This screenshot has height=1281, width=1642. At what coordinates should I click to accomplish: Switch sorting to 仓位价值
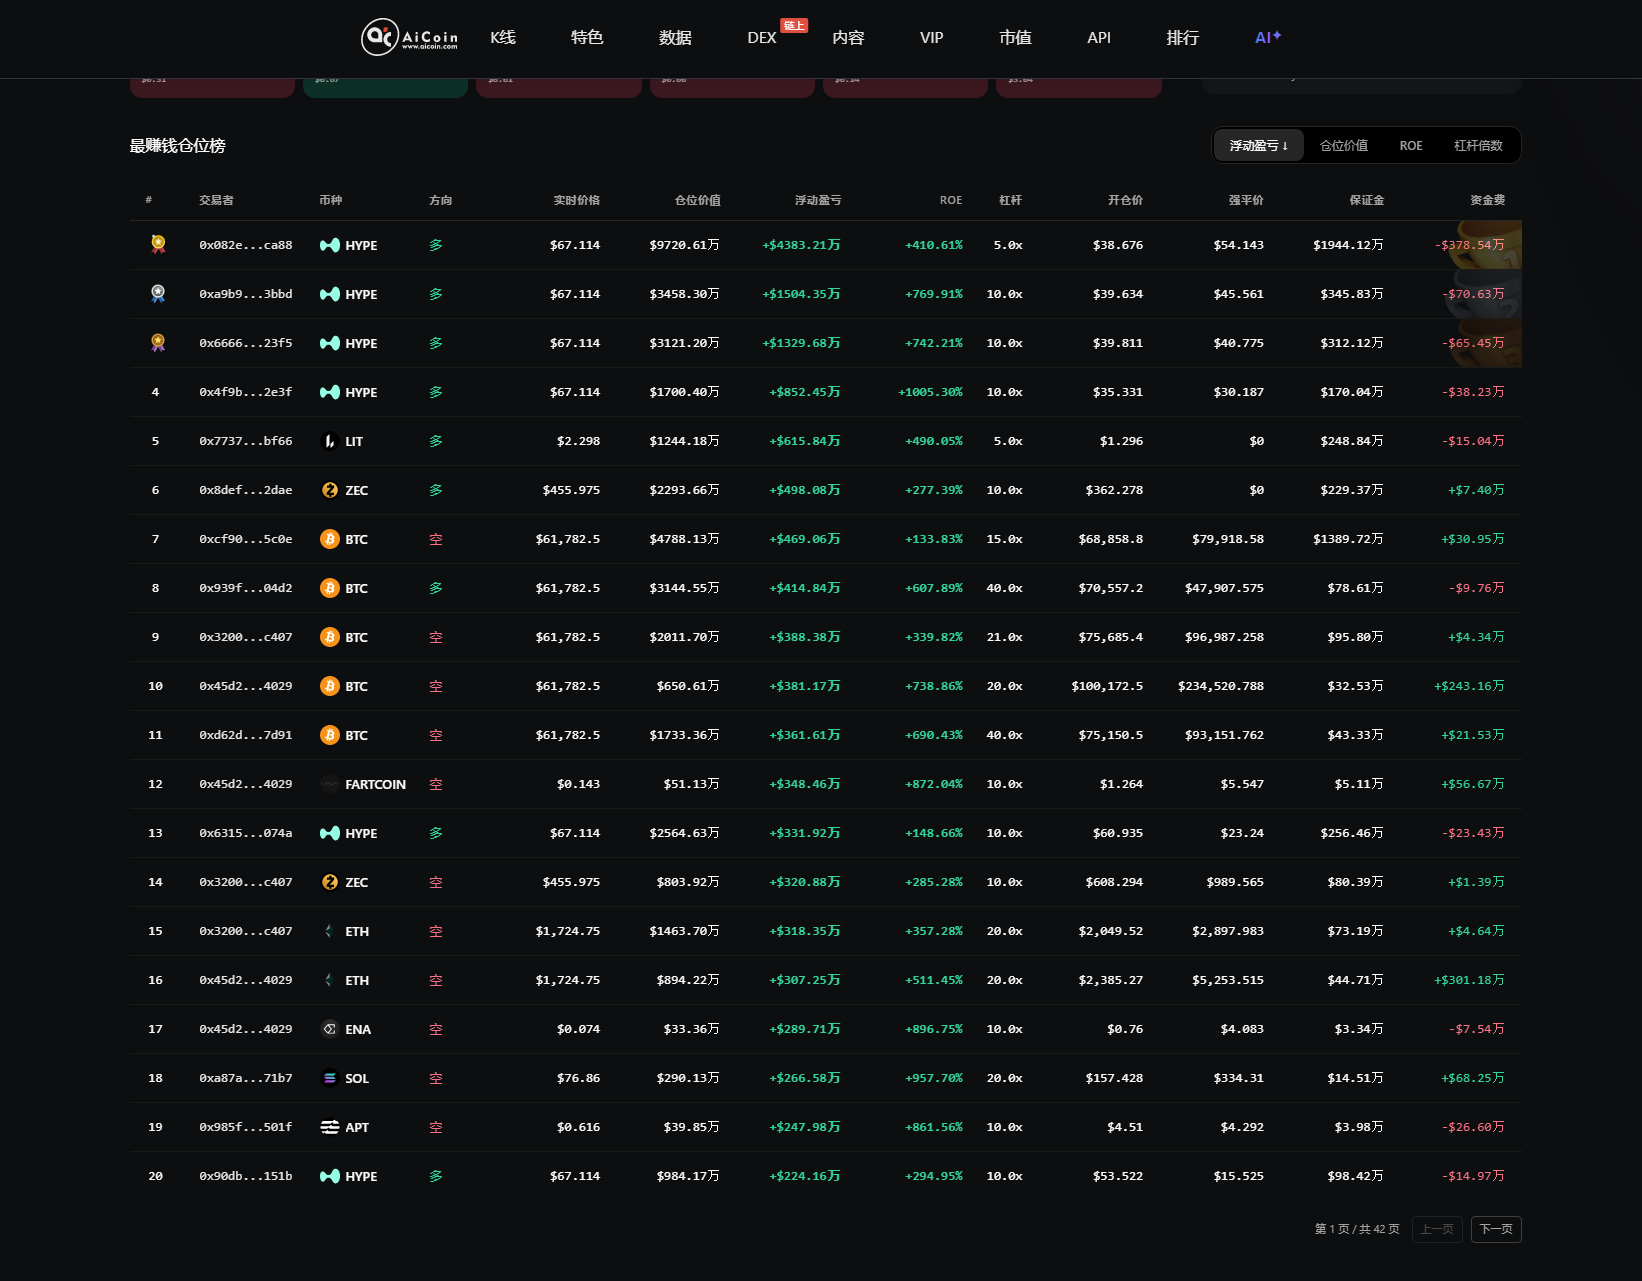coord(1344,145)
